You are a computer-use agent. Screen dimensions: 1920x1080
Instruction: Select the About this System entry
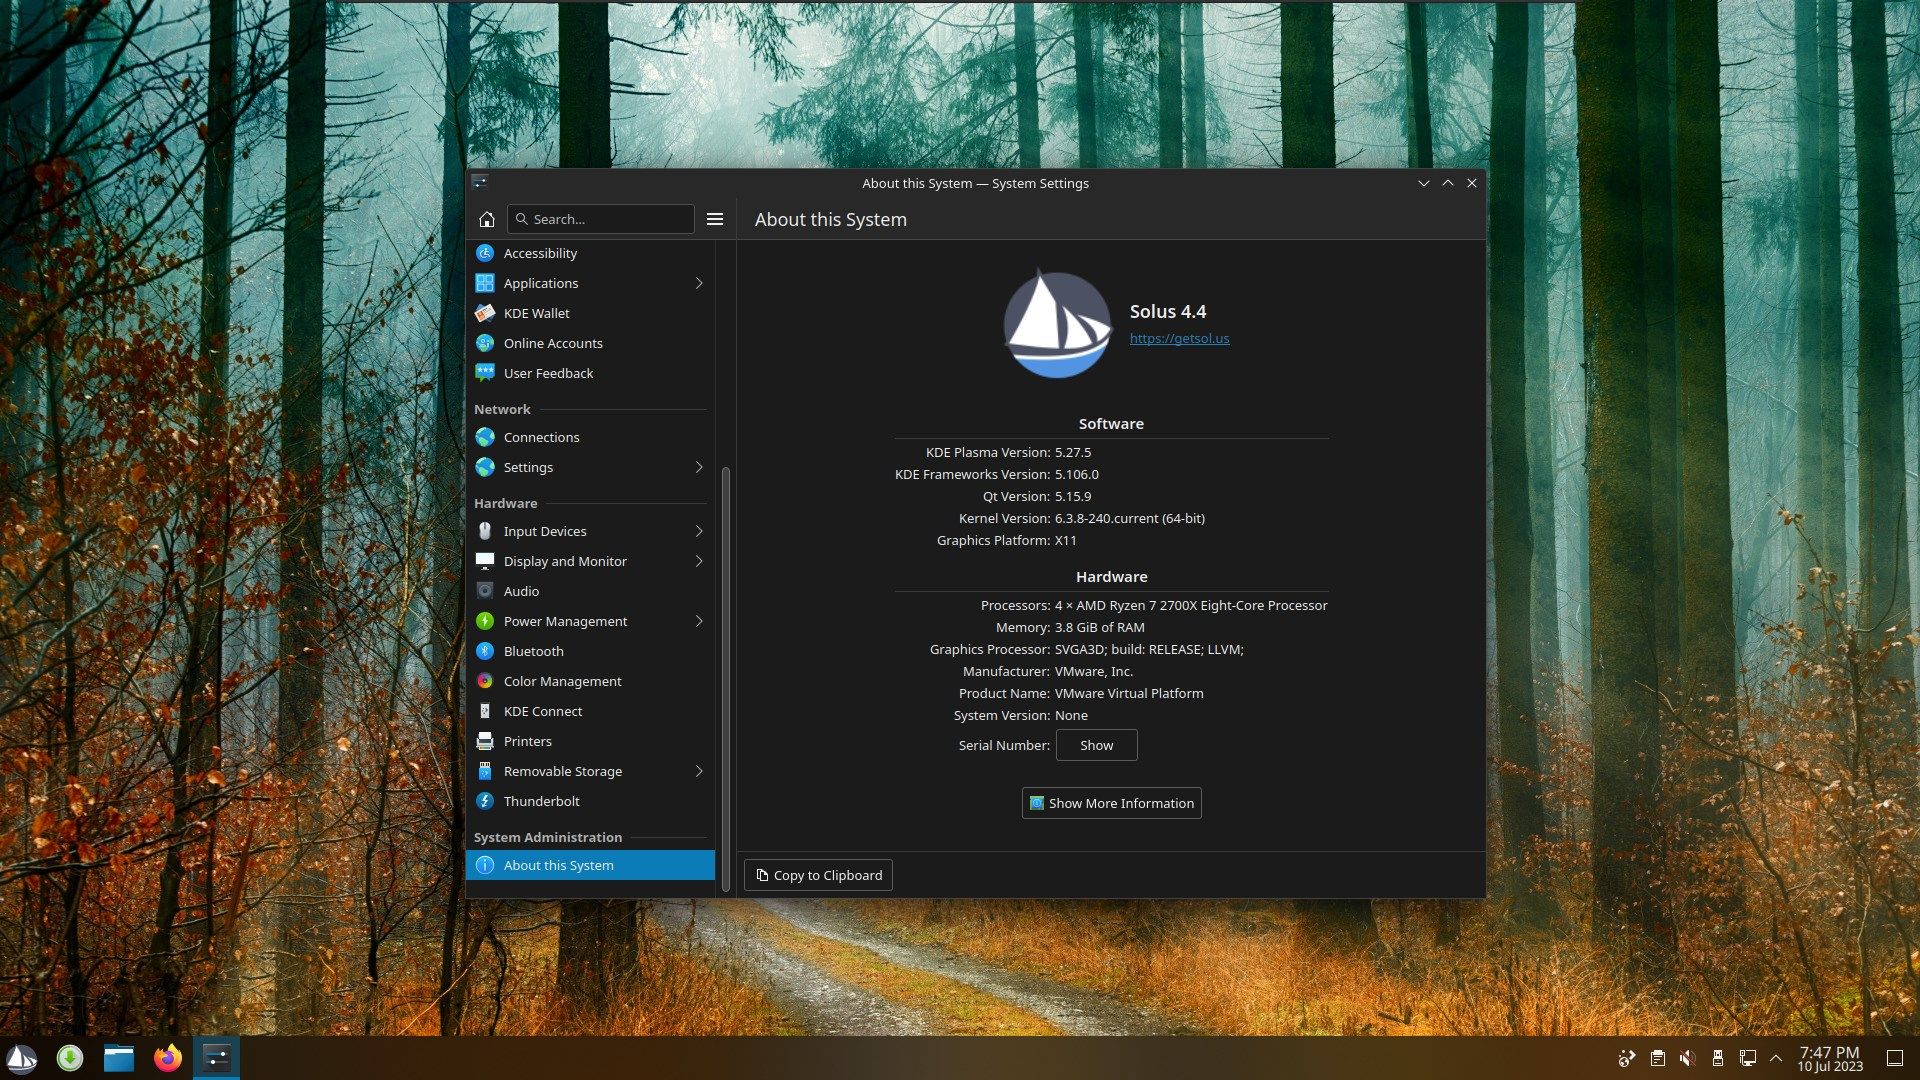pos(559,864)
